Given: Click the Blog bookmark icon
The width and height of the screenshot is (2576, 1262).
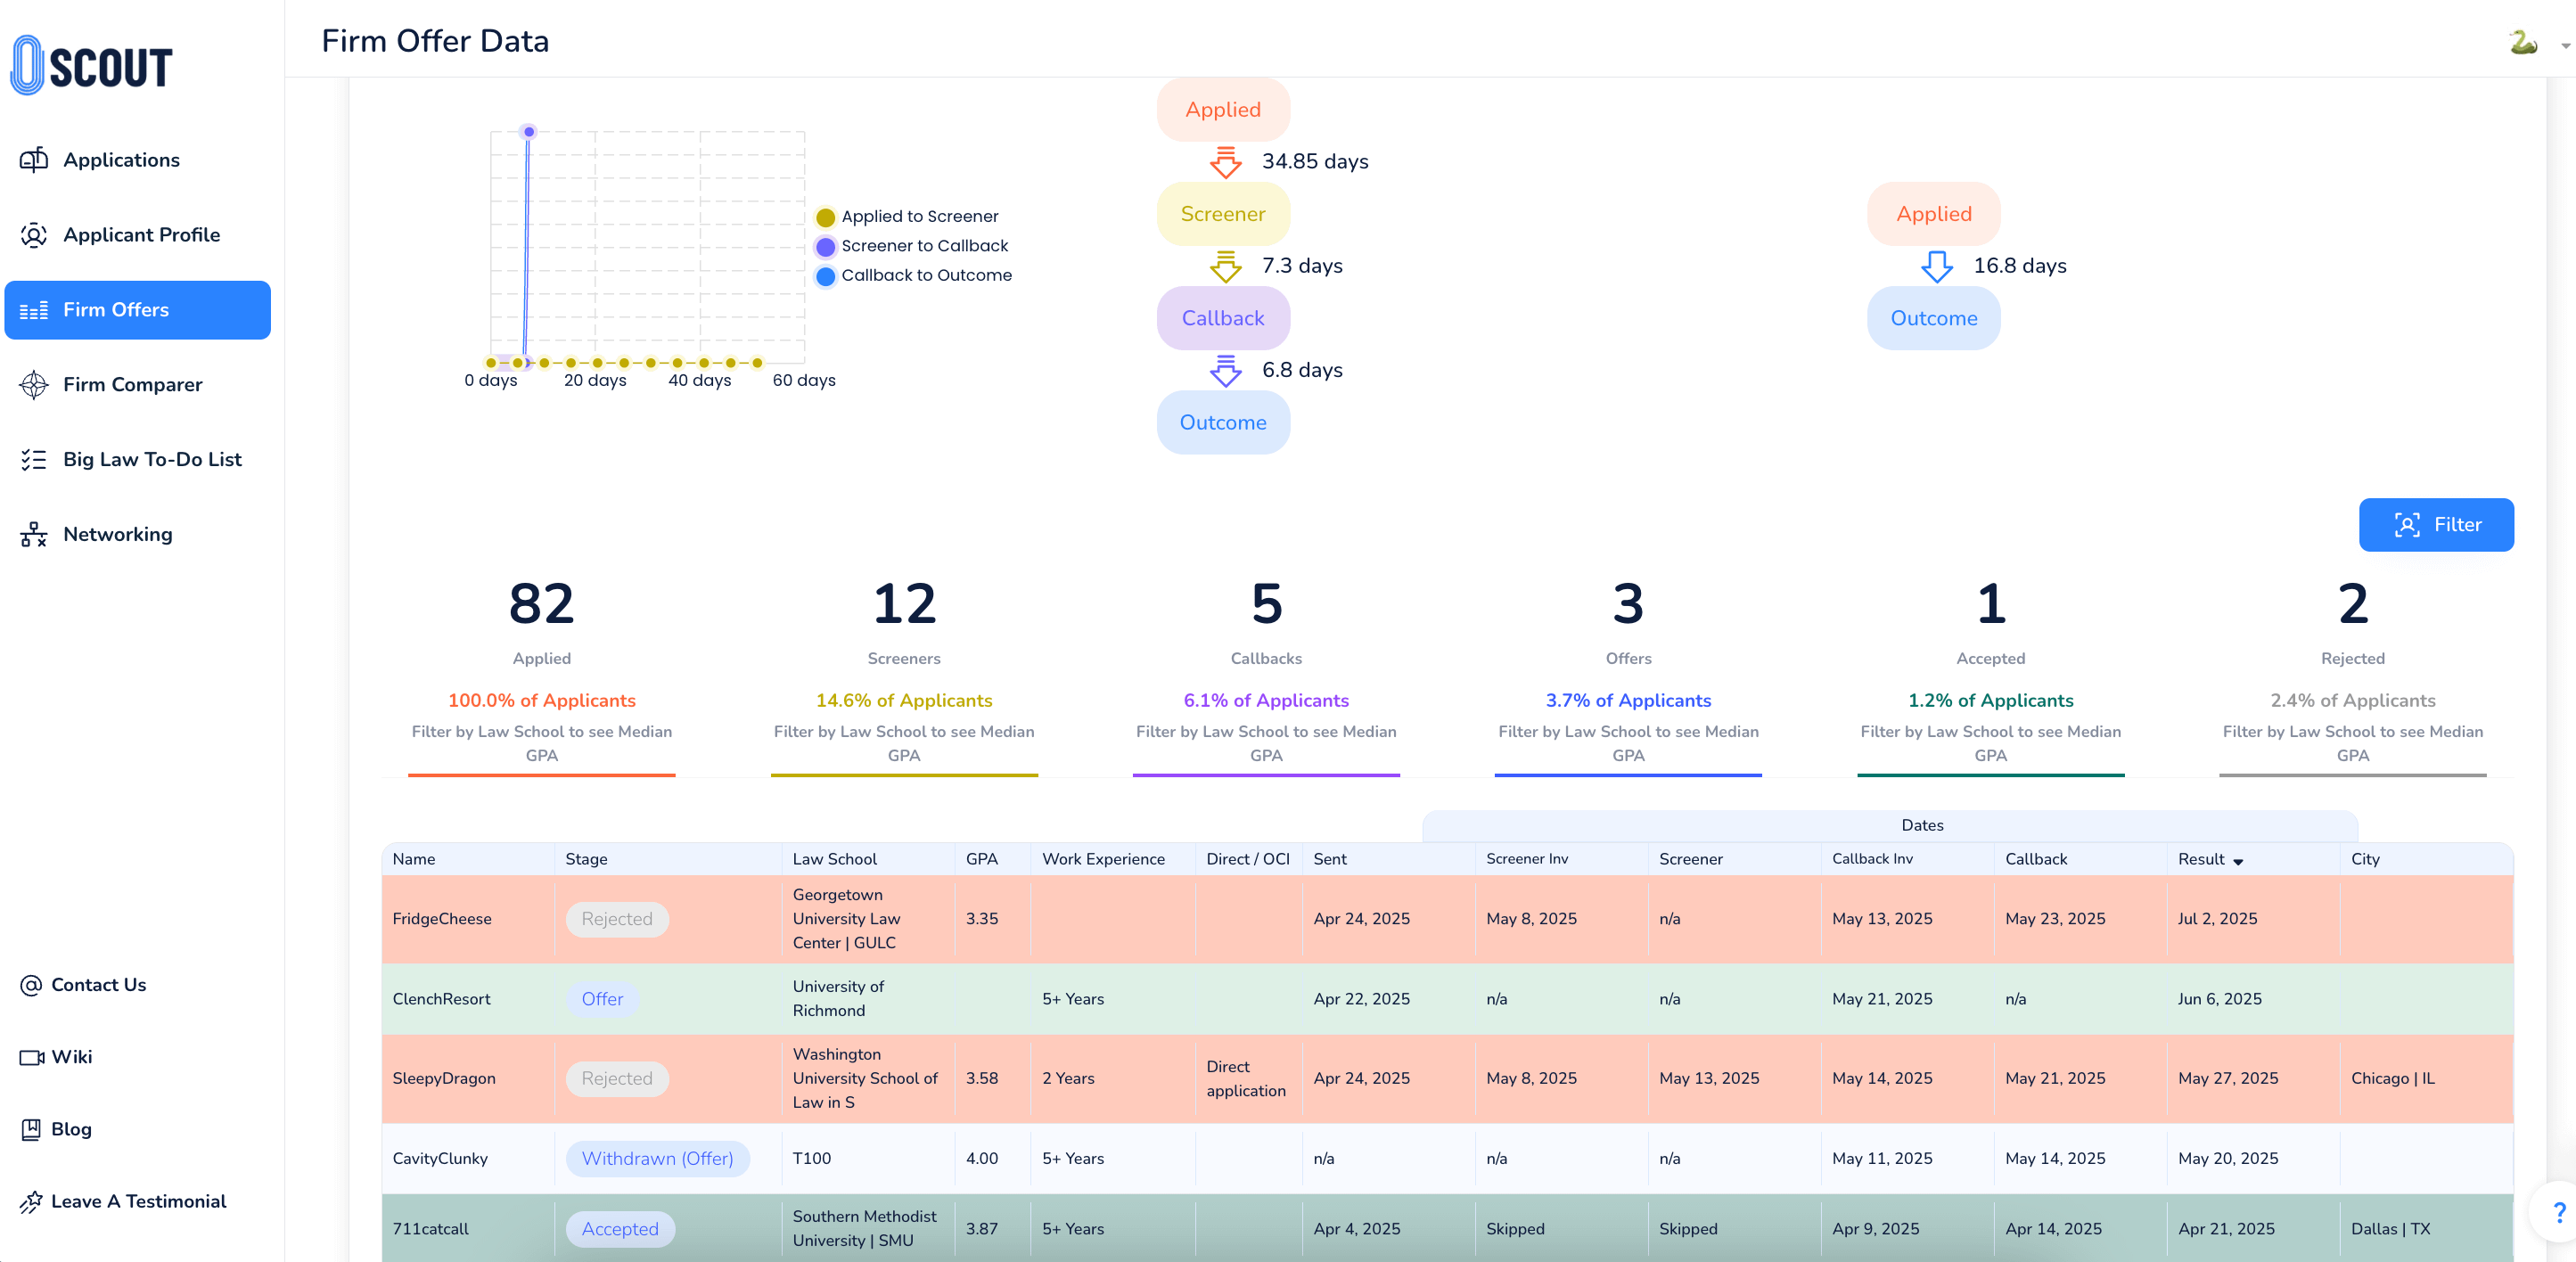Looking at the screenshot, I should click(x=31, y=1129).
